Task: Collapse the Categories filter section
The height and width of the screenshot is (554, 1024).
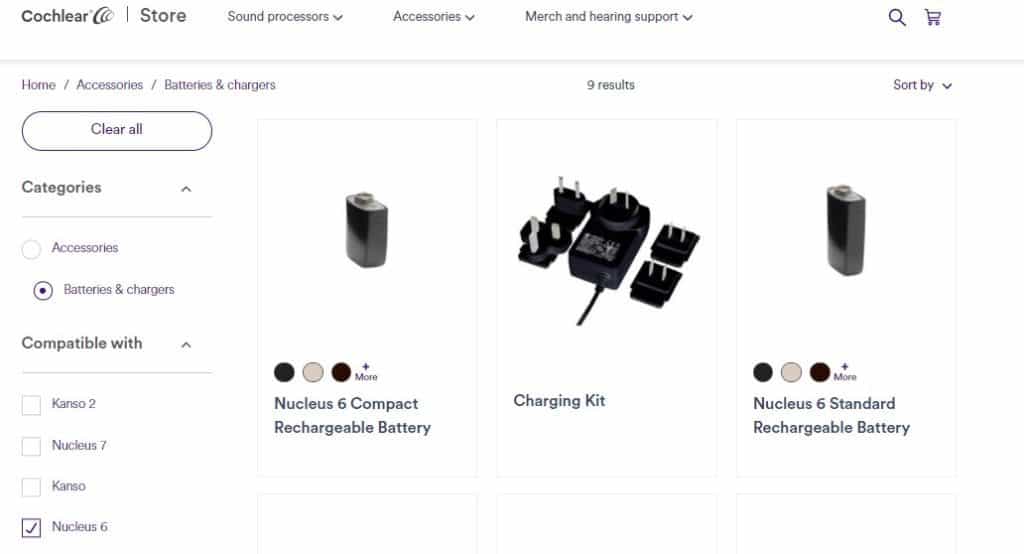Action: [x=186, y=189]
